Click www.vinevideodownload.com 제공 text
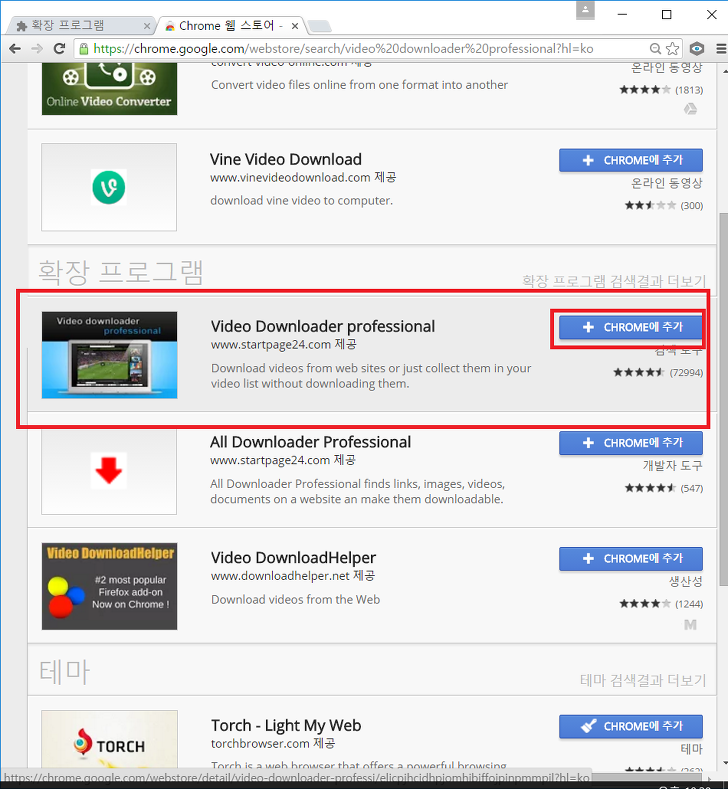The width and height of the screenshot is (728, 789). (x=303, y=178)
